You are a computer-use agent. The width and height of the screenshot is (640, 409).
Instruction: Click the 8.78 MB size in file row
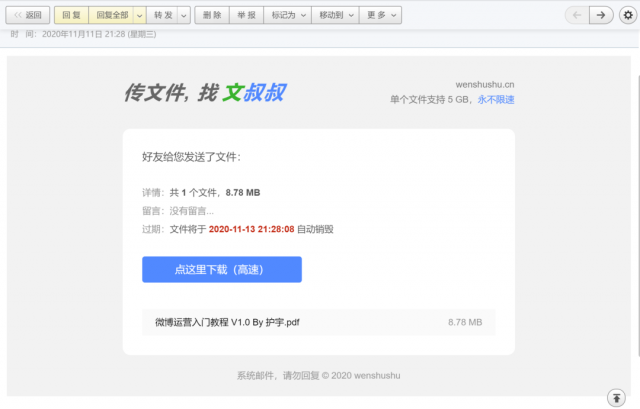click(465, 322)
